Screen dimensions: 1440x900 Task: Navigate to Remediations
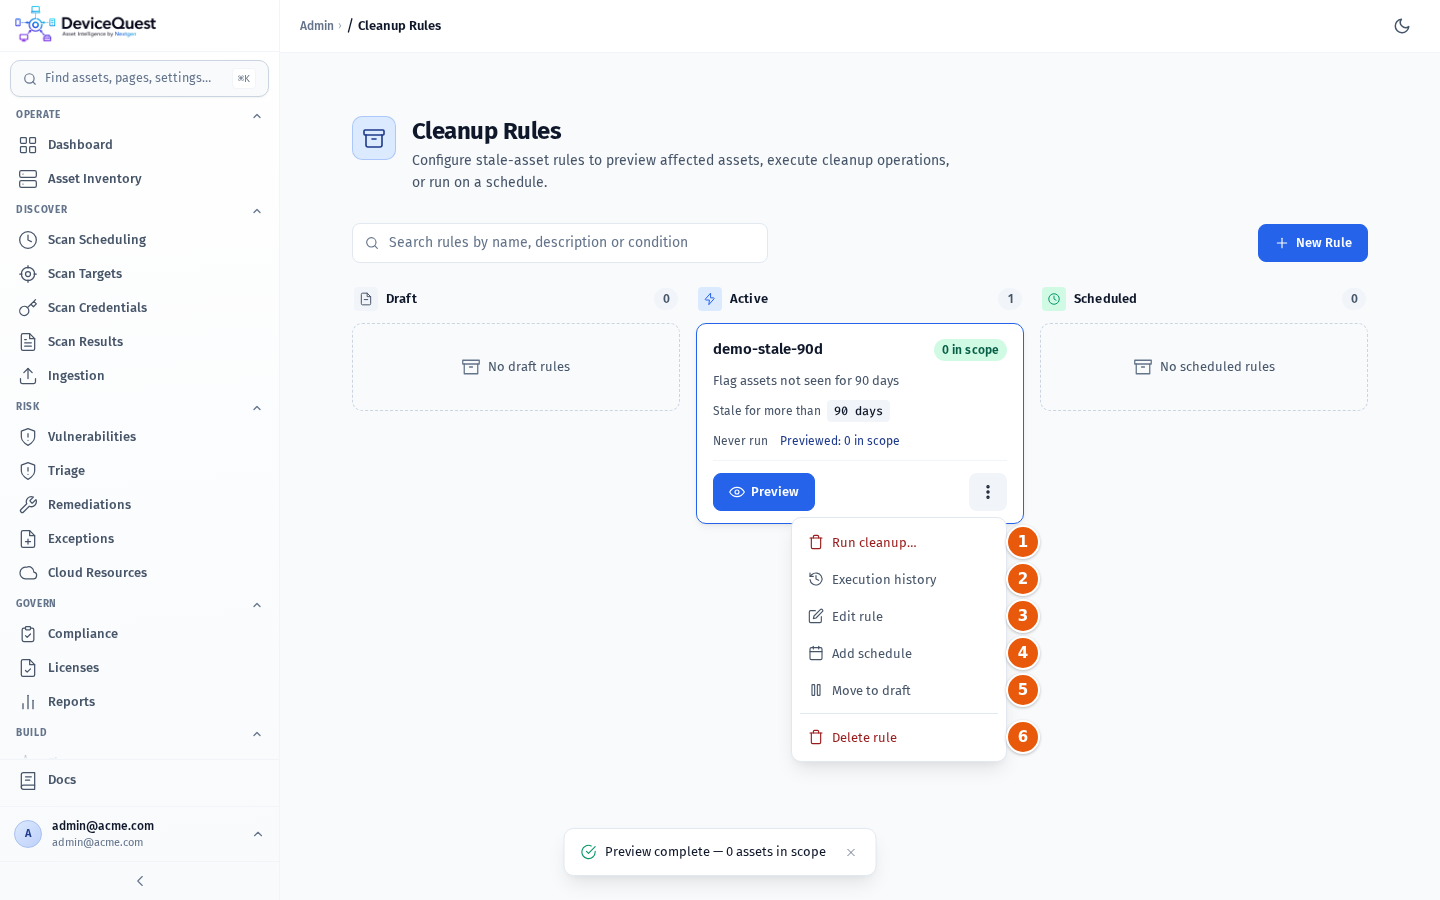tap(139, 505)
